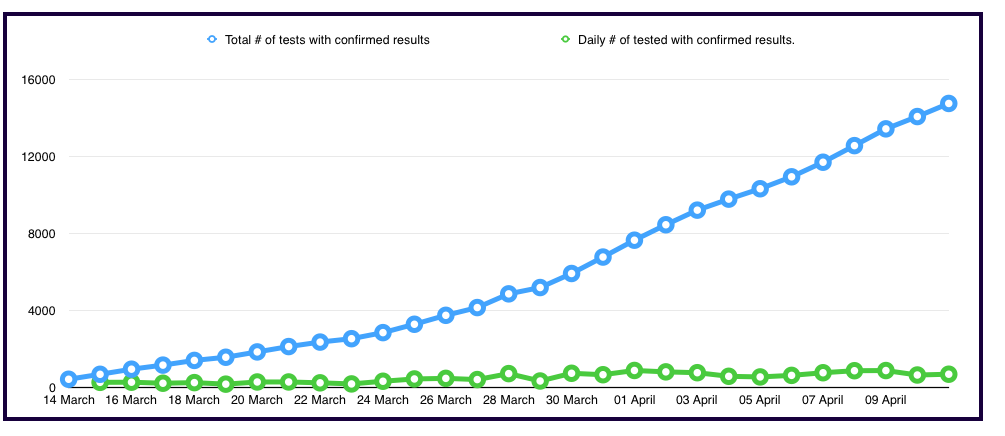Click the '09 April' x-axis label
The height and width of the screenshot is (436, 1005).
[885, 400]
